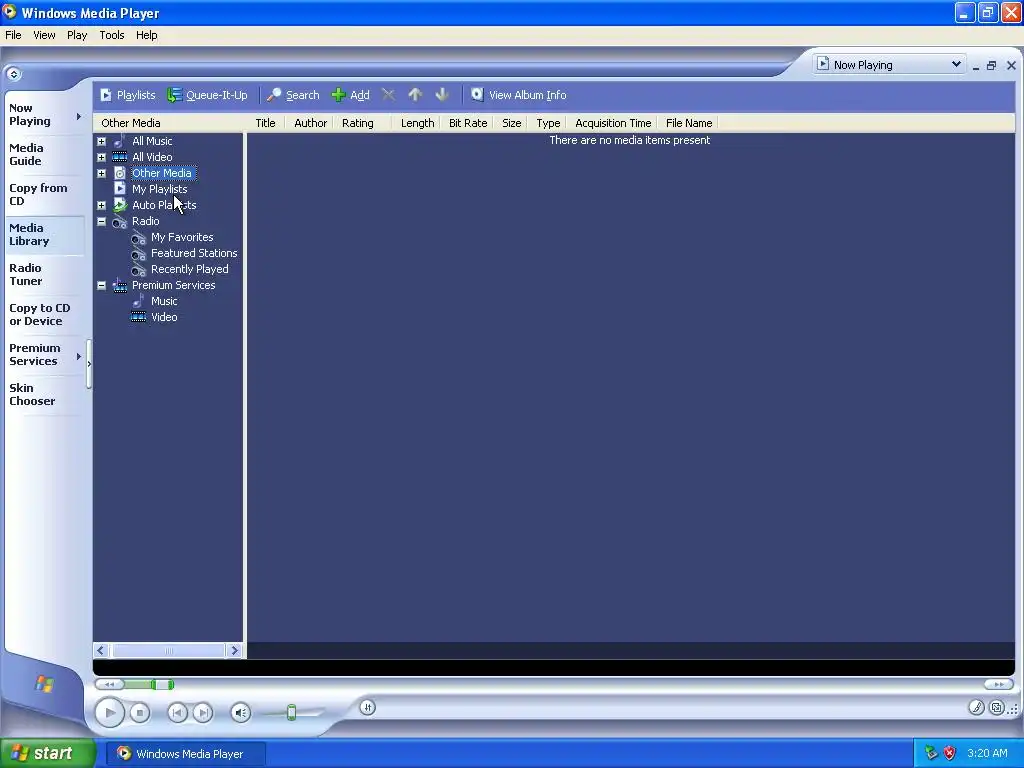Open Premium Services sidebar tab
Viewport: 1024px width, 768px height.
point(43,355)
